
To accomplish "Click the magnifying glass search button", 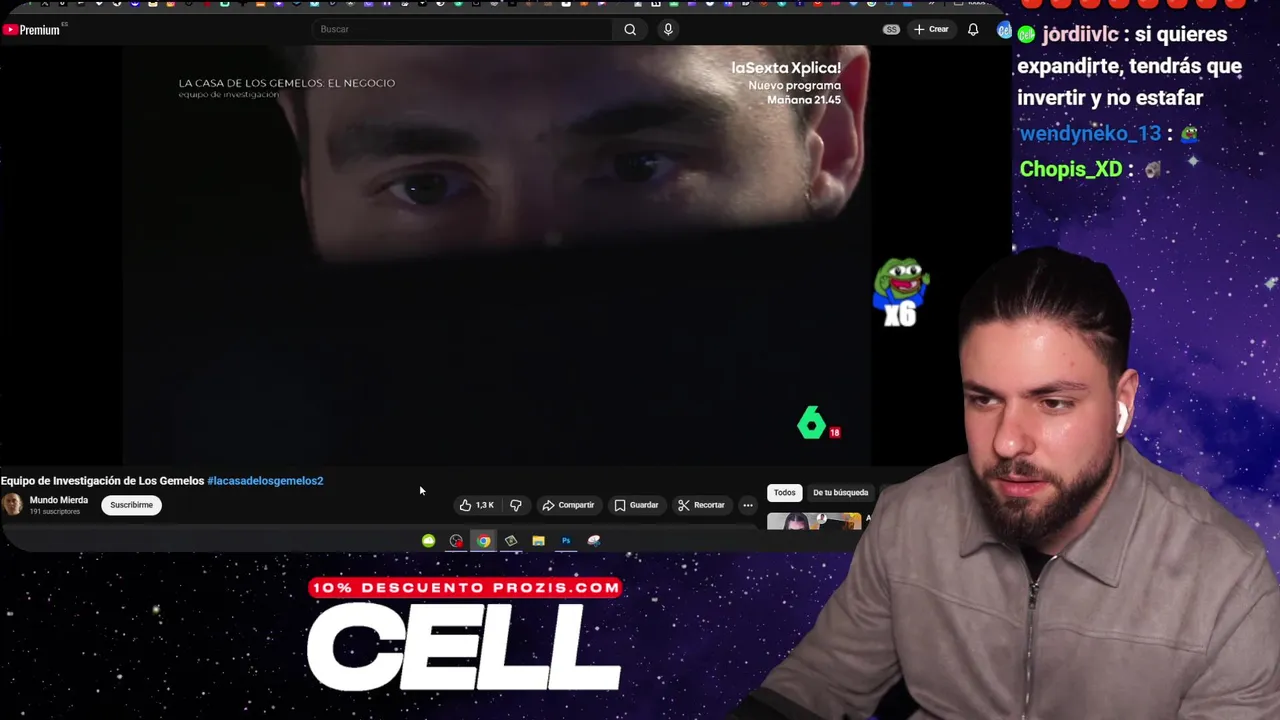I will click(630, 29).
